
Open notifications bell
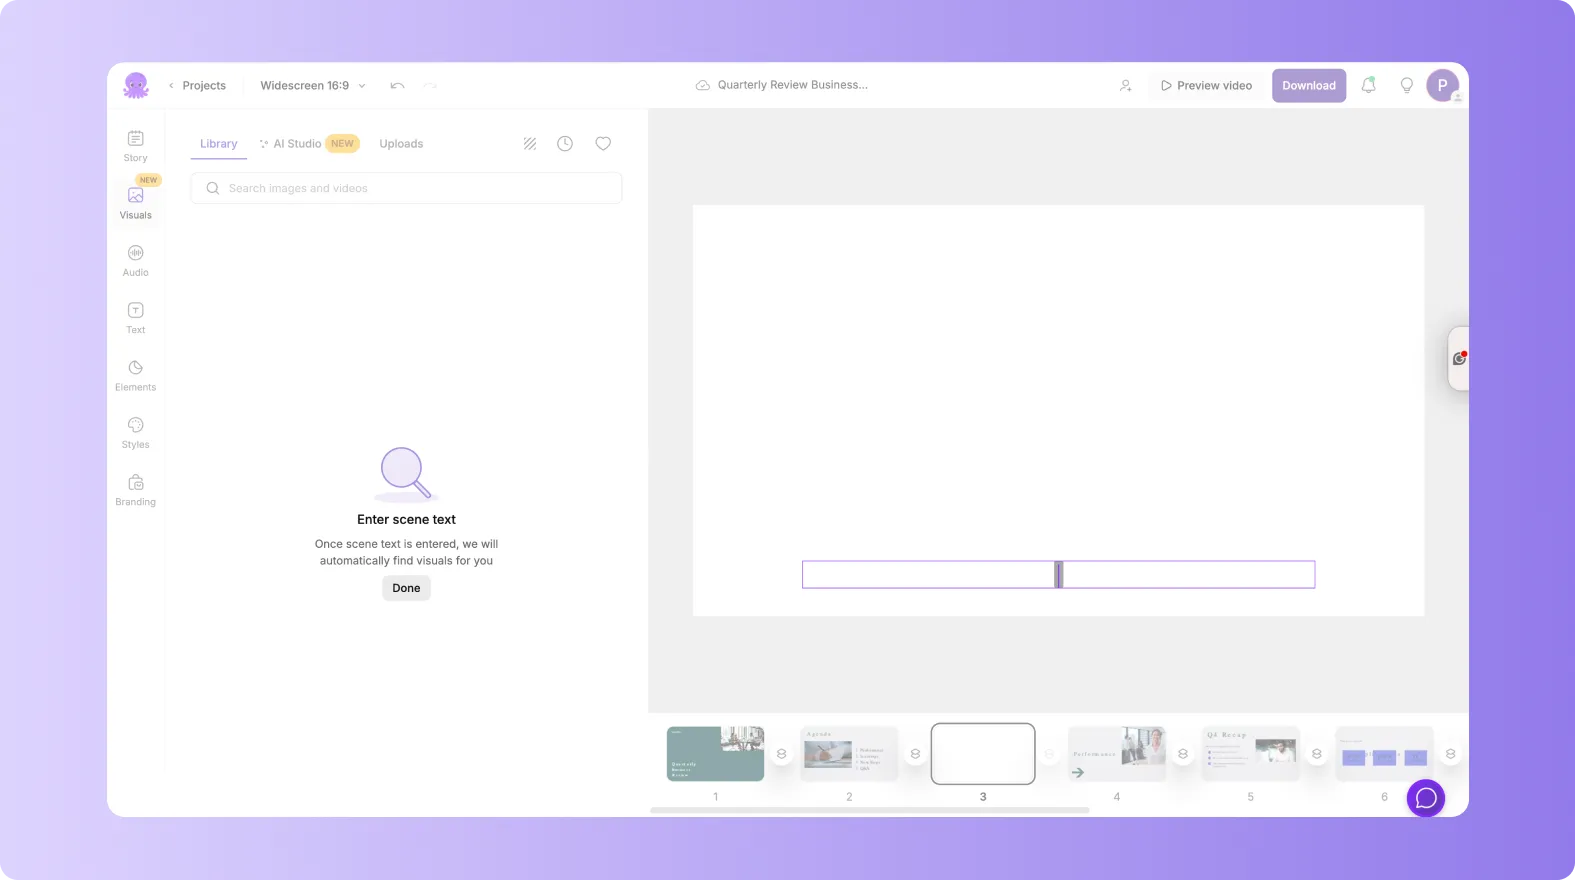[x=1368, y=85]
